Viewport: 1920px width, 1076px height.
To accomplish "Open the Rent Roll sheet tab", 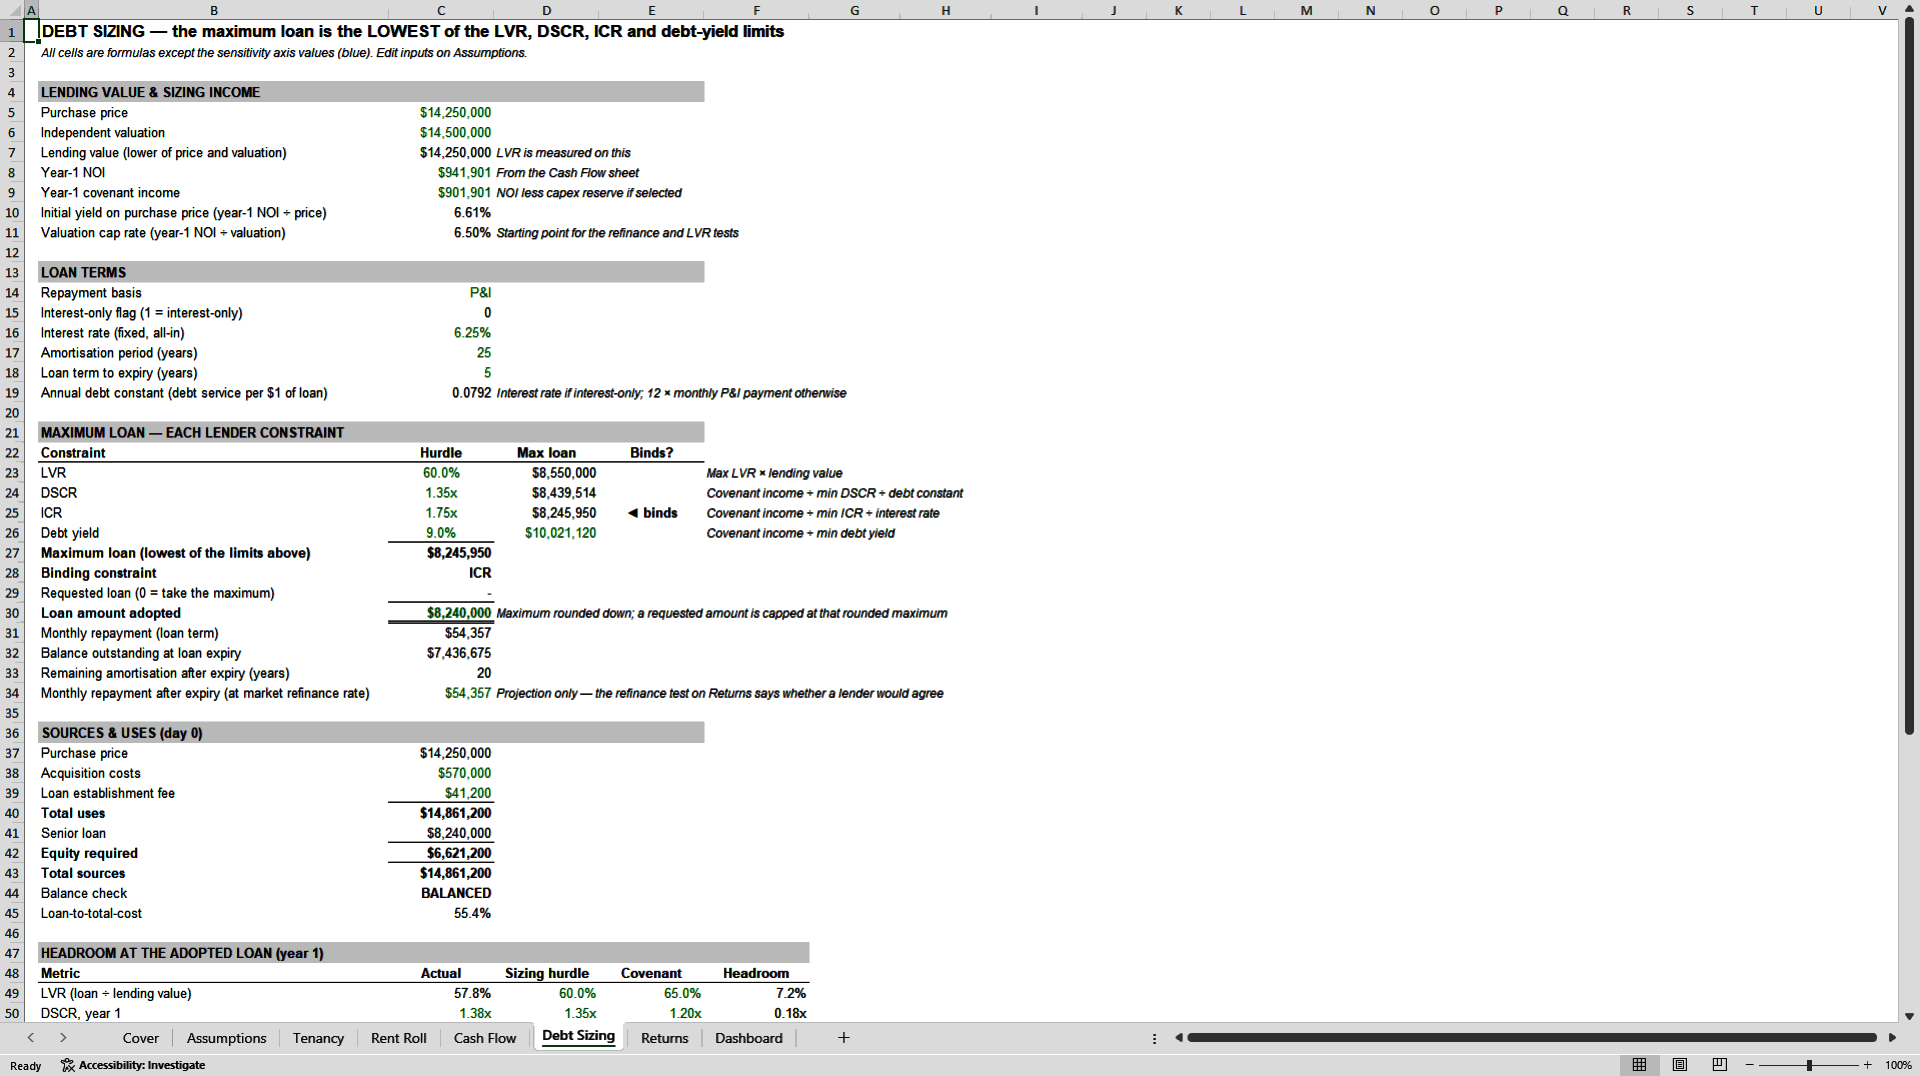I will click(x=398, y=1038).
